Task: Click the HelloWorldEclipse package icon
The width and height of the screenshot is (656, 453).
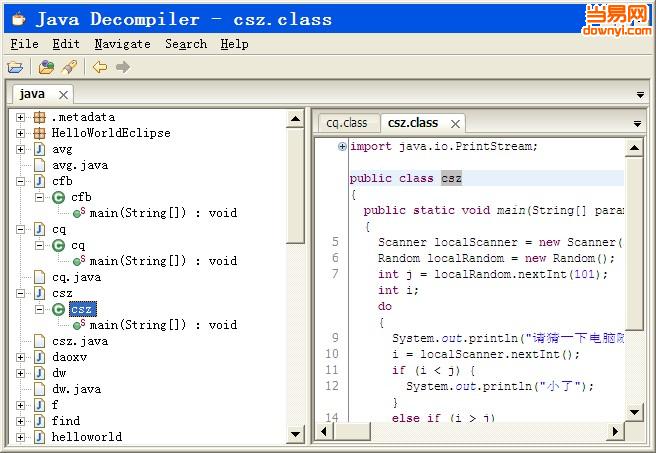Action: coord(39,133)
